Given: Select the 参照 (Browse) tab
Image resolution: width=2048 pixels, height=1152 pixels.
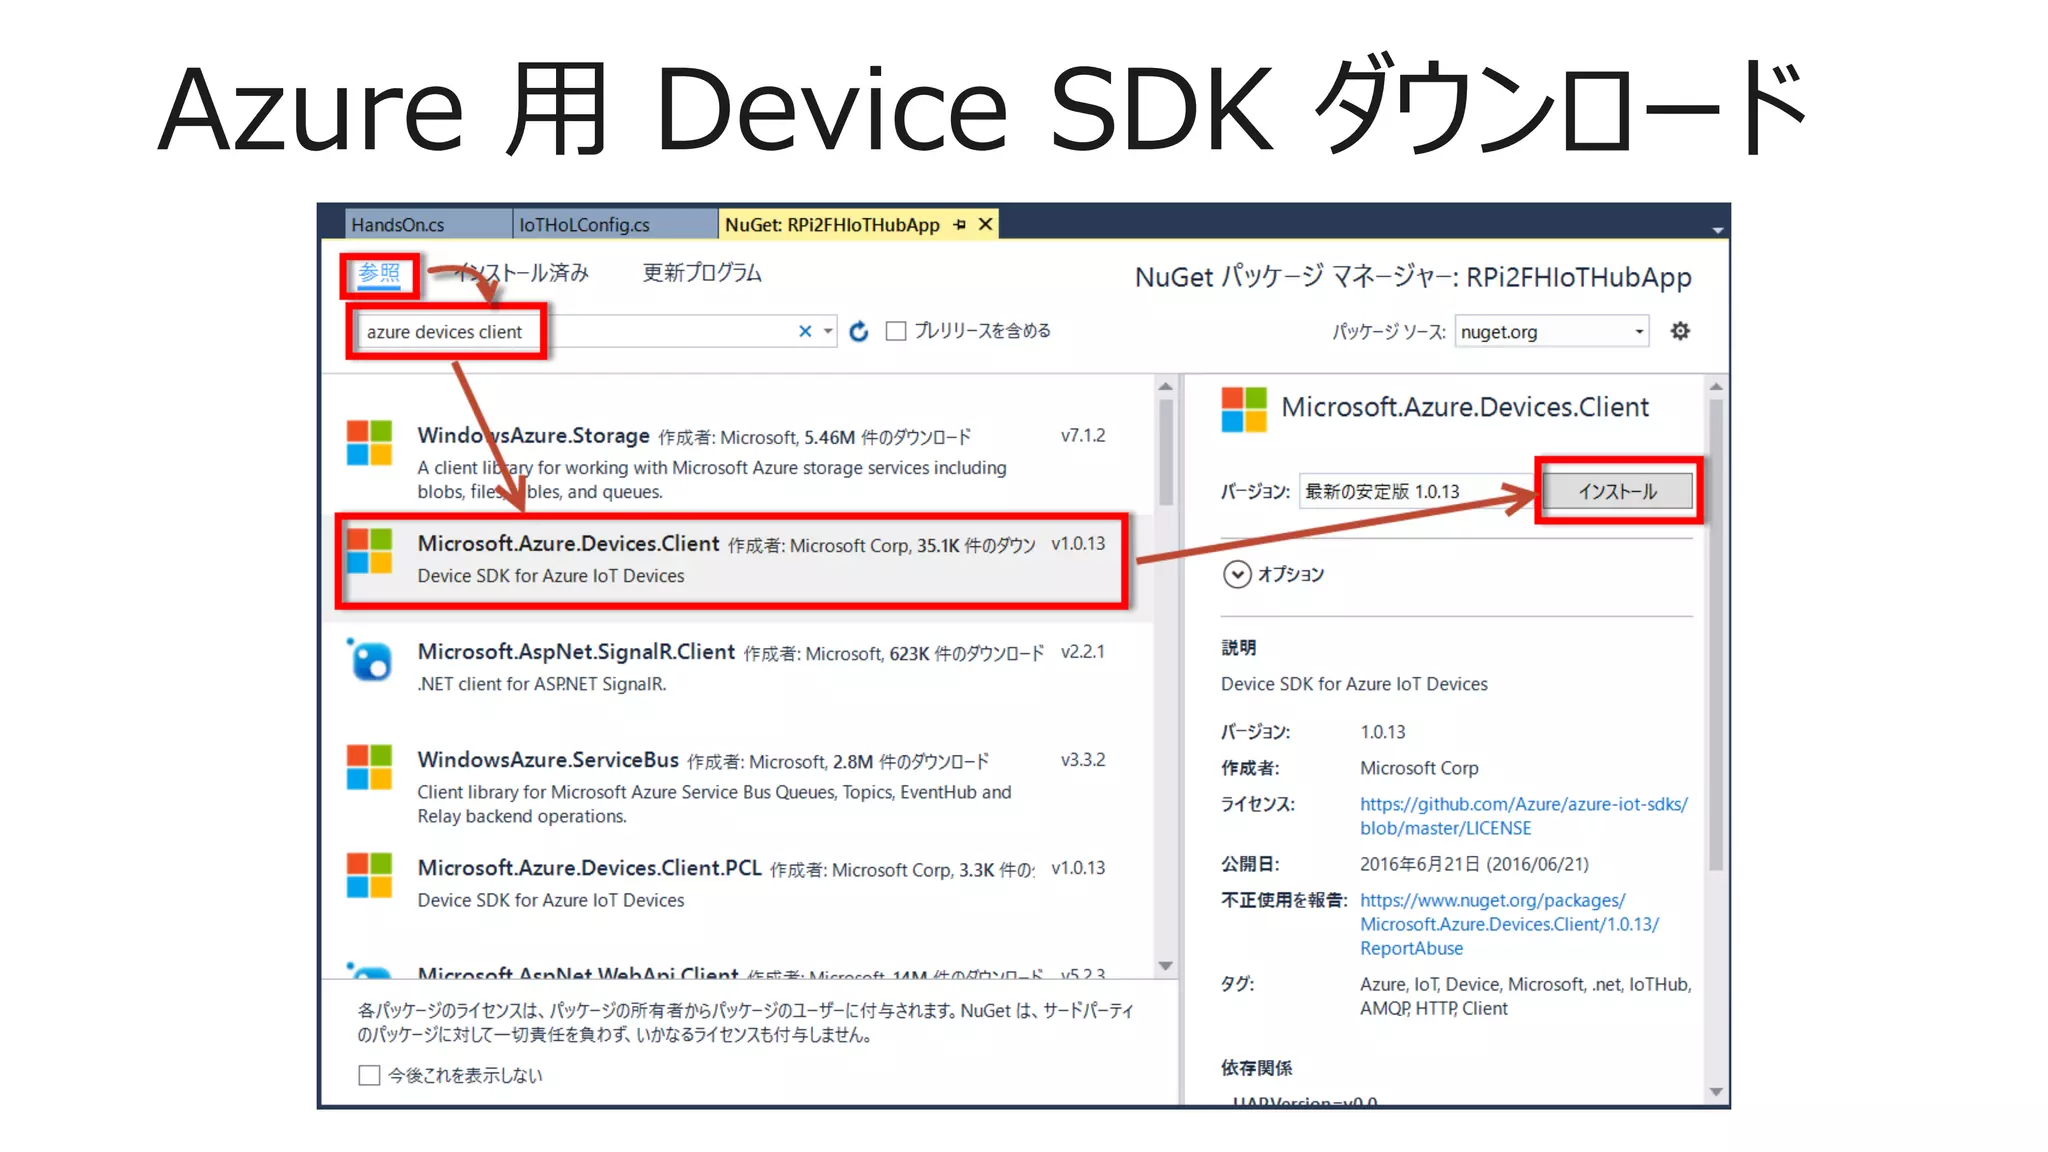Looking at the screenshot, I should (379, 273).
